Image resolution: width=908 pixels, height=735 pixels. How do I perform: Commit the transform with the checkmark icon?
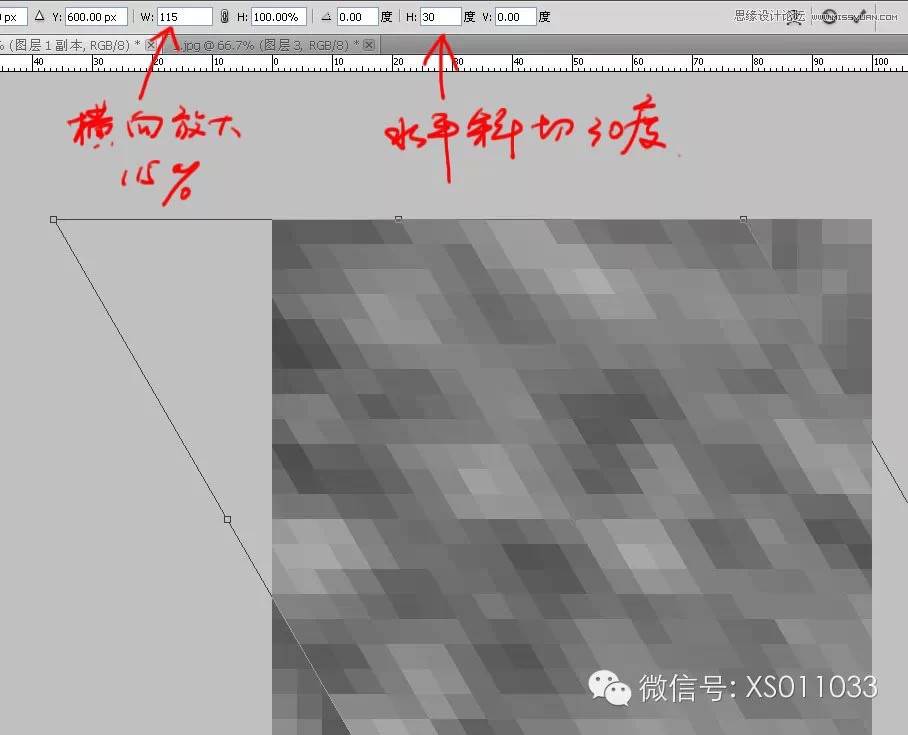coord(861,17)
